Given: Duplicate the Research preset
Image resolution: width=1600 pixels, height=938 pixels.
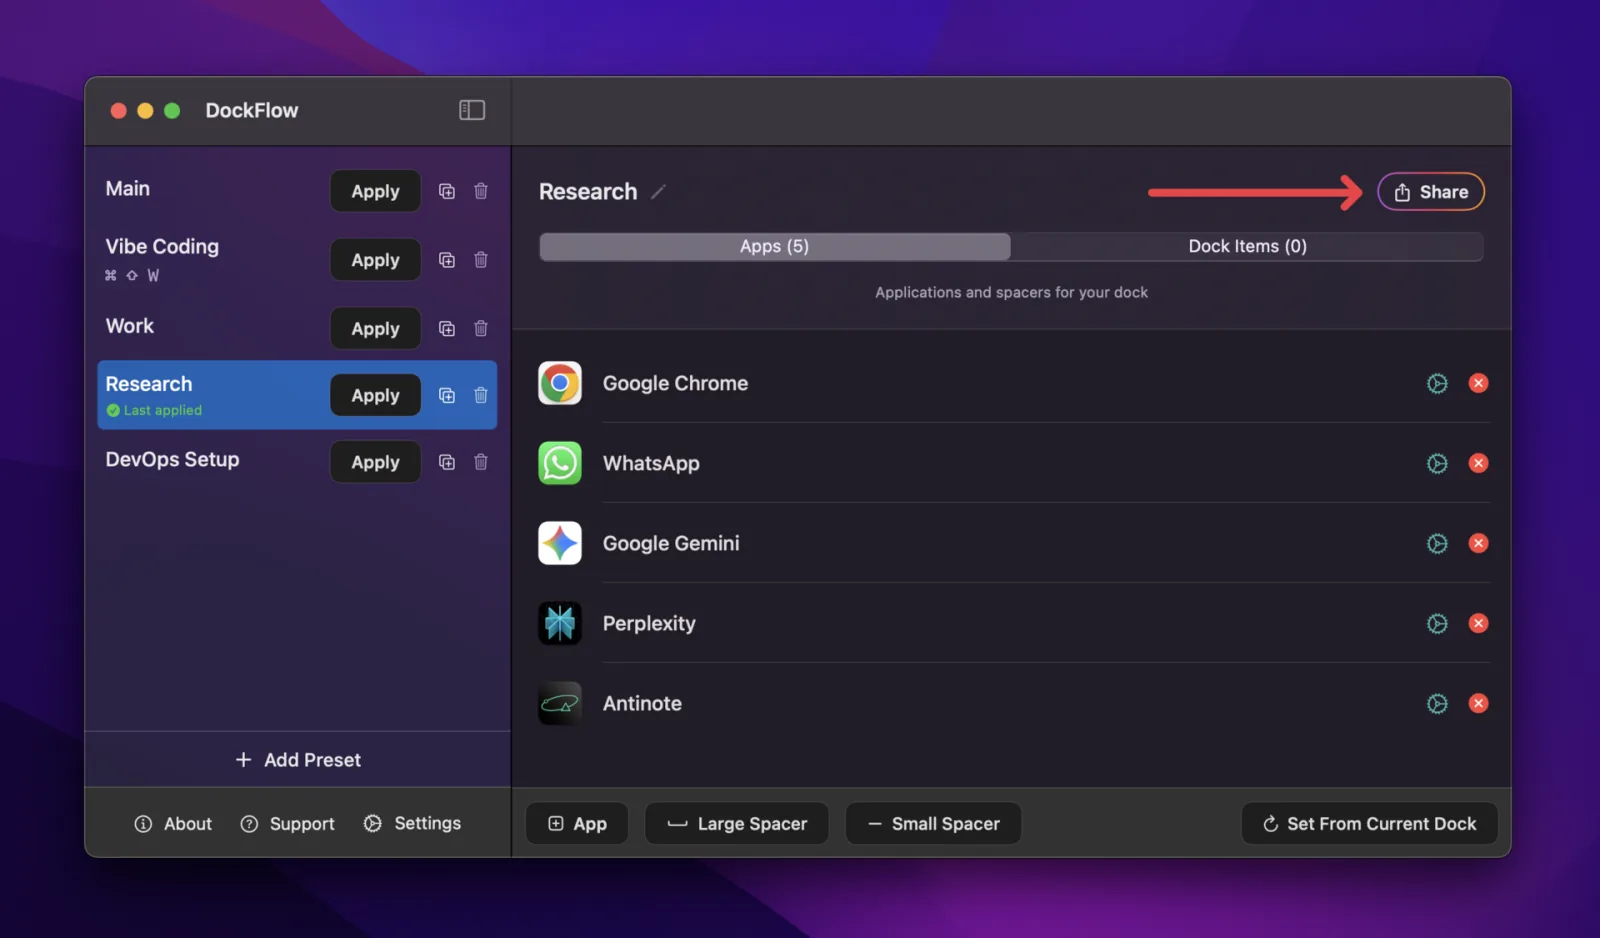Looking at the screenshot, I should [x=447, y=396].
